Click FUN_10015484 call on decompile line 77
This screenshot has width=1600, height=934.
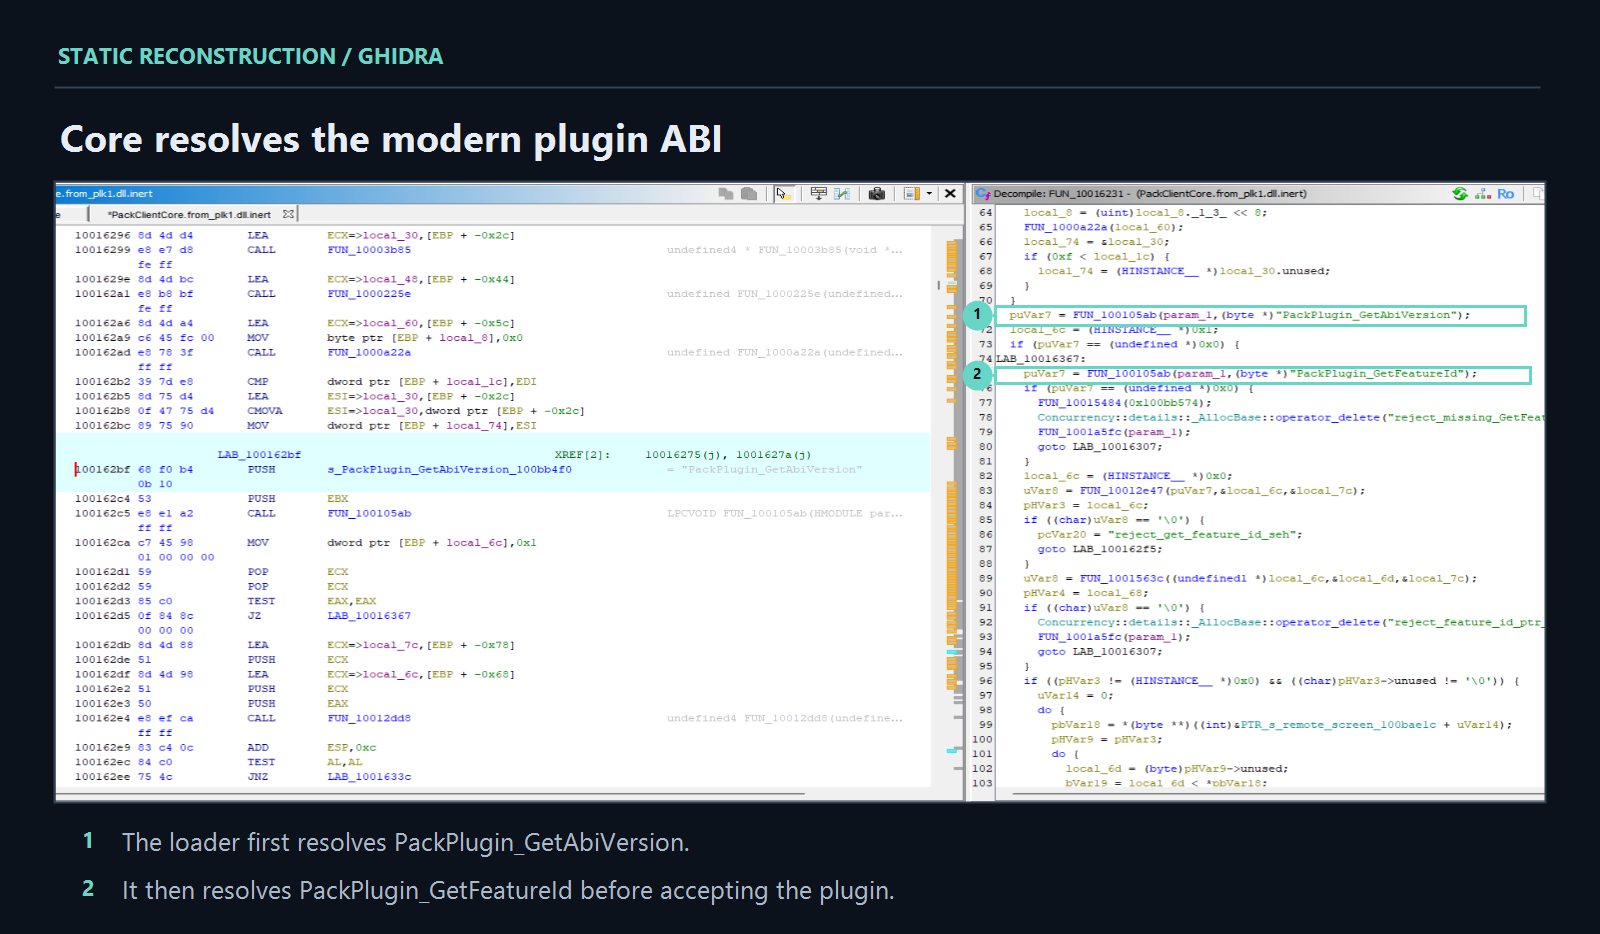[1079, 403]
